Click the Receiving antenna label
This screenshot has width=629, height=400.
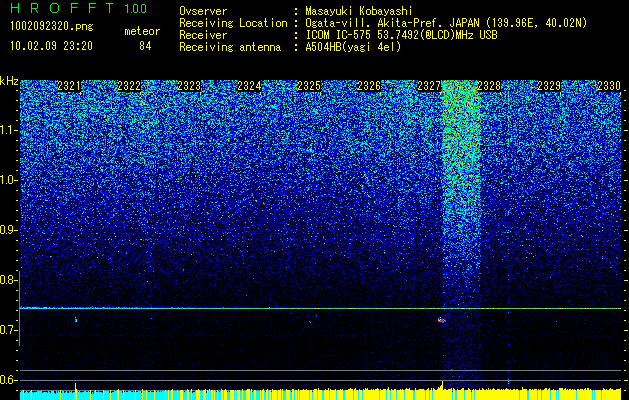(230, 47)
